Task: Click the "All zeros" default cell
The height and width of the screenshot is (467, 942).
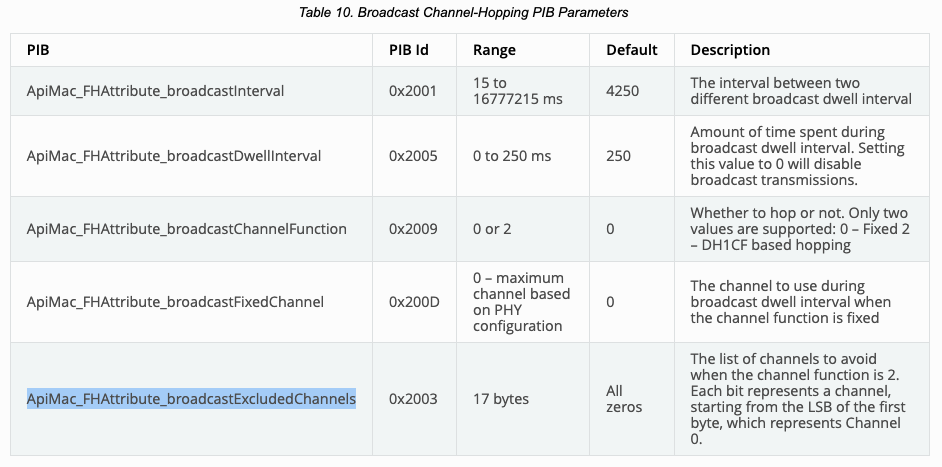Action: point(624,399)
